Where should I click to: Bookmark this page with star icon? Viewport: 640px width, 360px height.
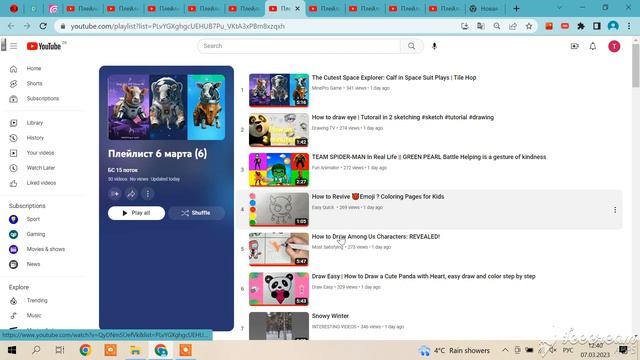coord(529,26)
